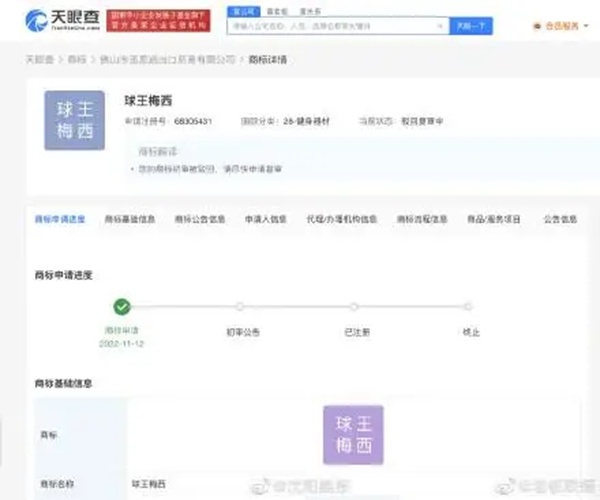Switch to the 商标基础信息 tab

(129, 218)
